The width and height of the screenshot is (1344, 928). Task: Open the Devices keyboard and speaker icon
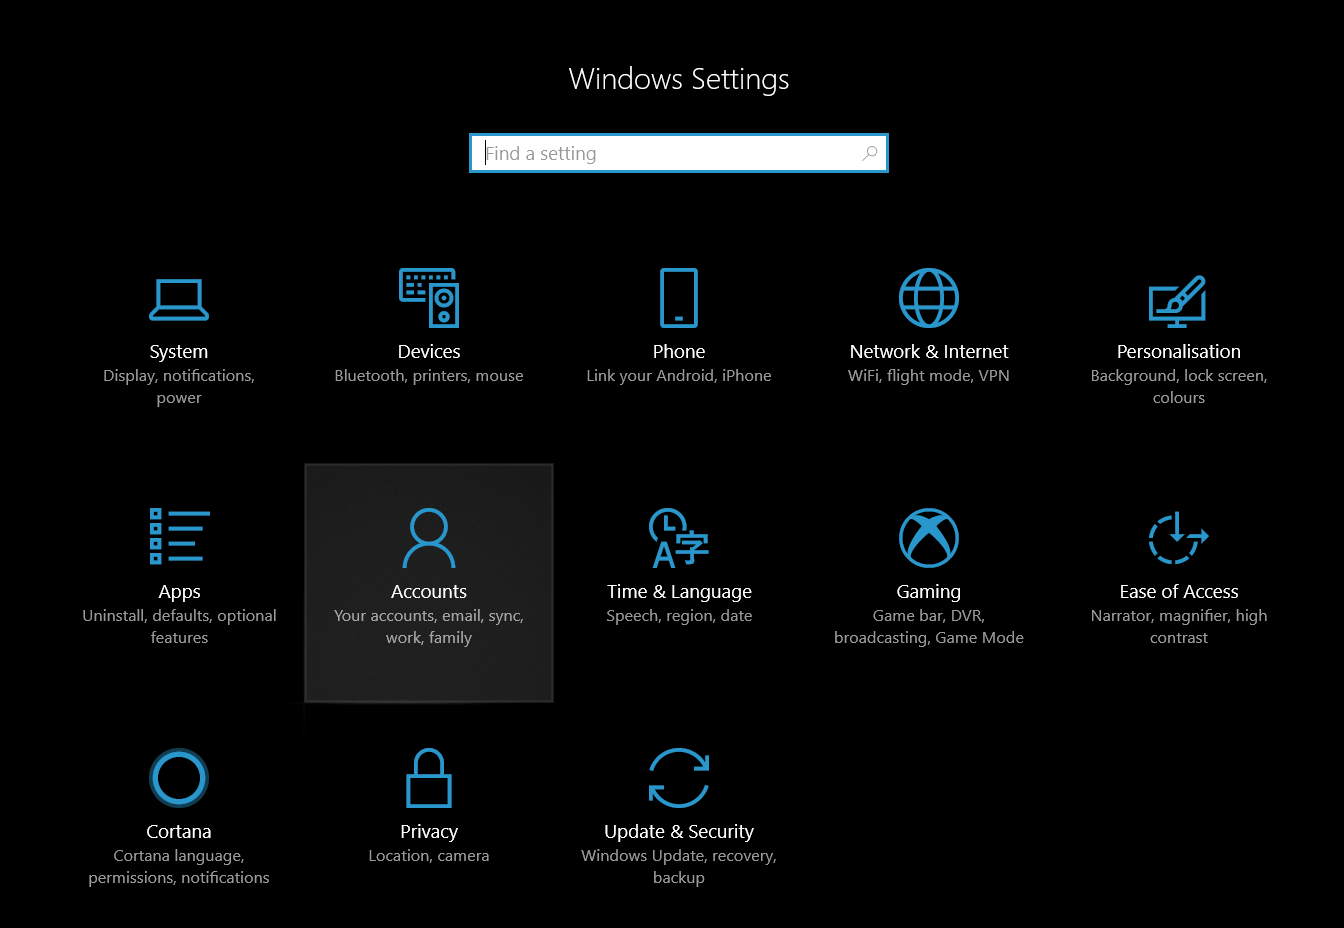[x=429, y=297]
